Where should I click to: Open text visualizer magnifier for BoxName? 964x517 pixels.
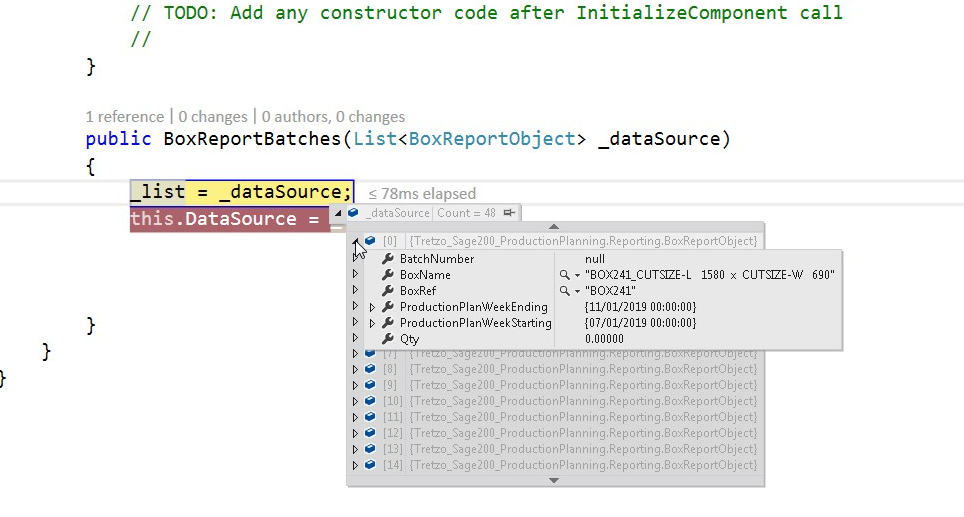(564, 275)
